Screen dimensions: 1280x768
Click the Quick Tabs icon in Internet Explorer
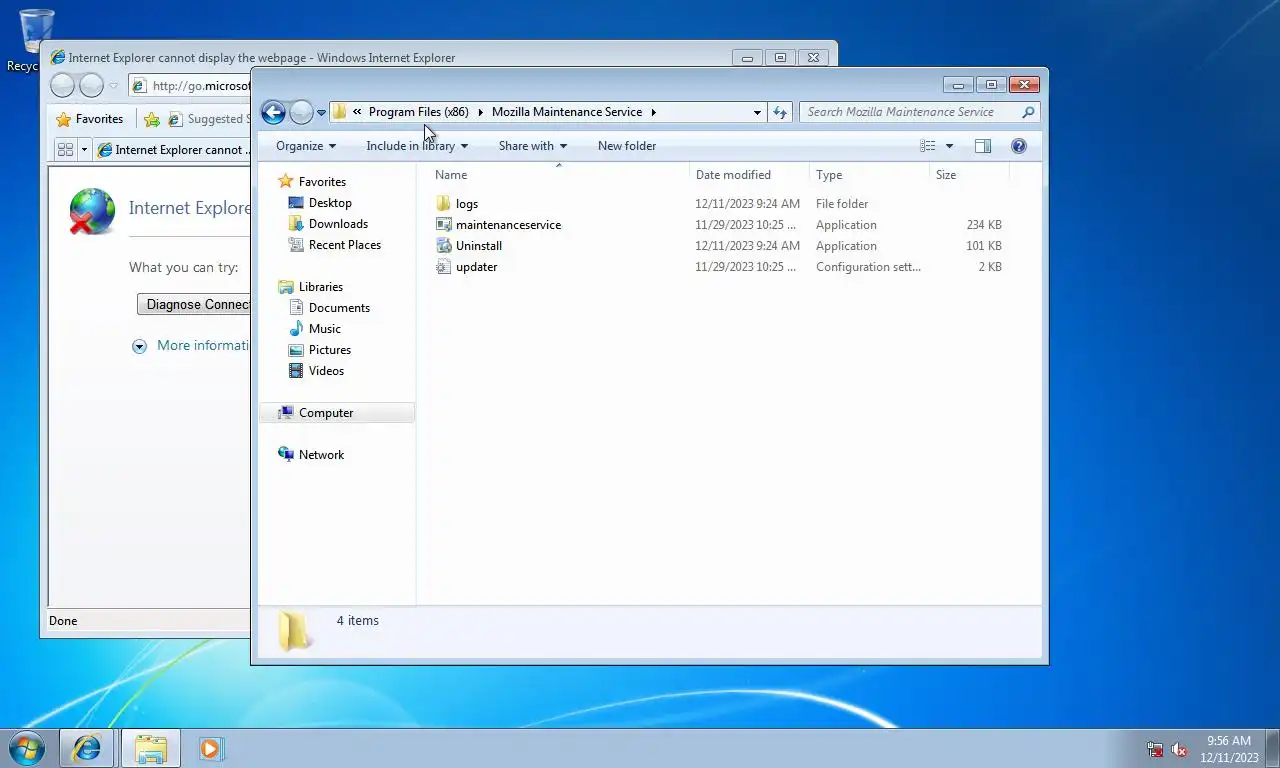click(x=65, y=150)
